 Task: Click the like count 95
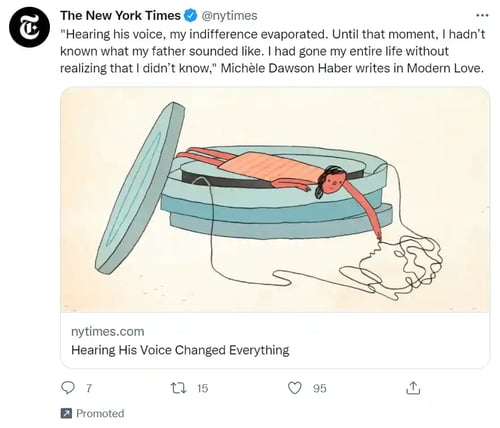click(320, 388)
